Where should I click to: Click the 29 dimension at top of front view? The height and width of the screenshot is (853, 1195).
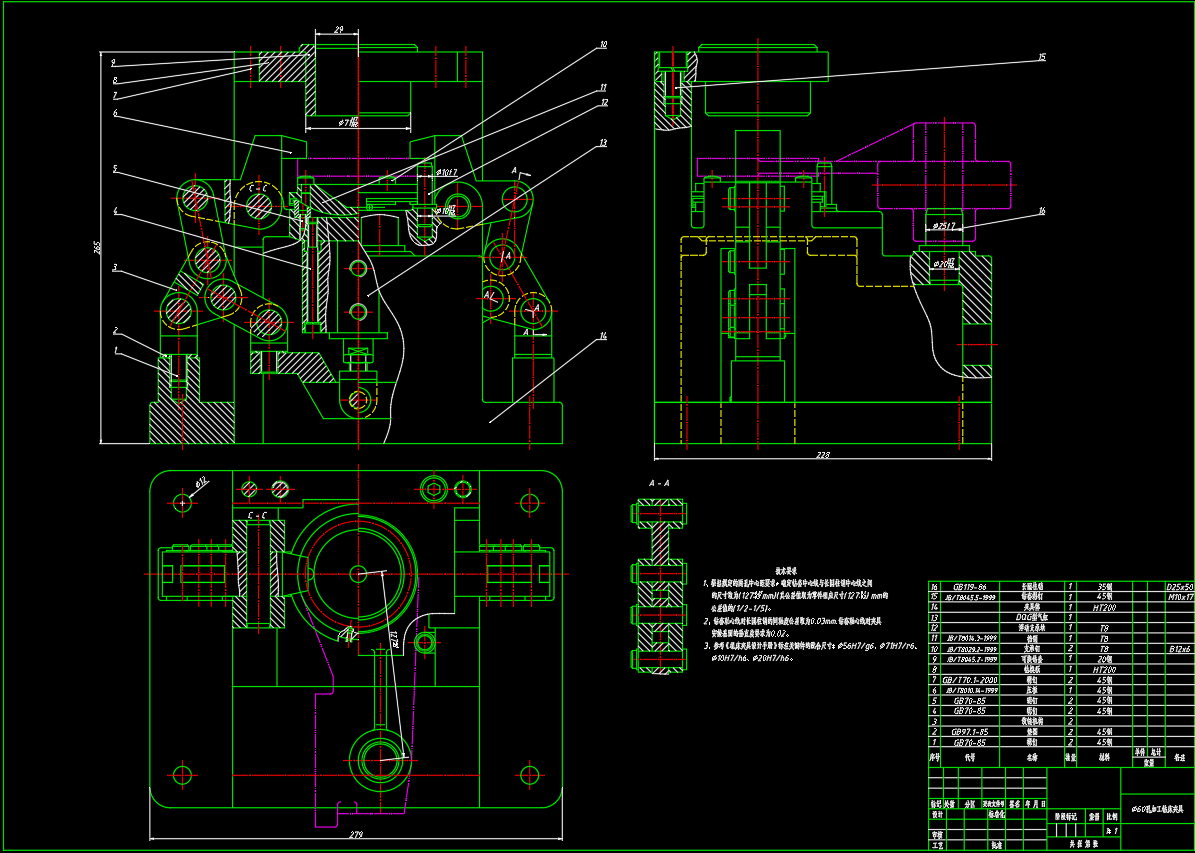pyautogui.click(x=338, y=30)
